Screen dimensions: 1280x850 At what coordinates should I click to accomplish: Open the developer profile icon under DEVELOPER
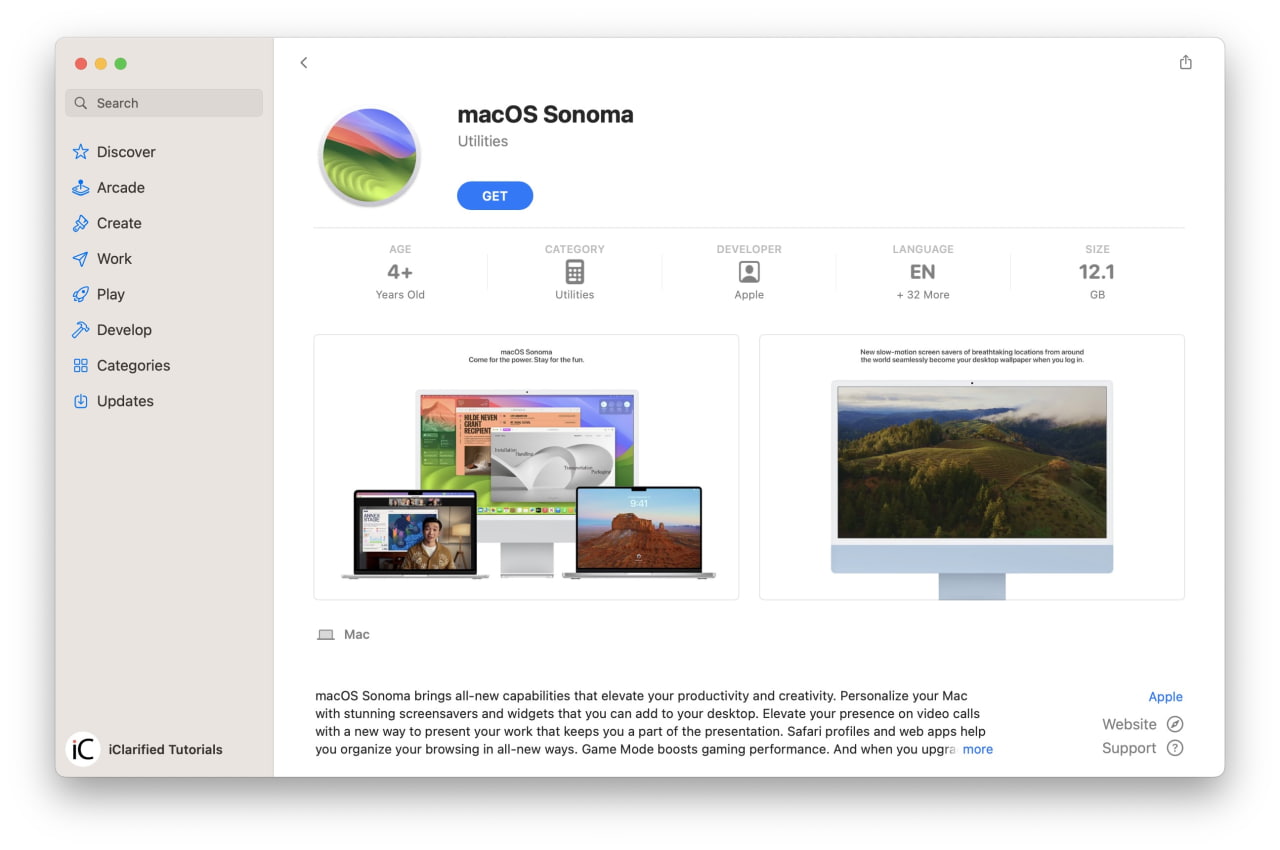coord(748,271)
